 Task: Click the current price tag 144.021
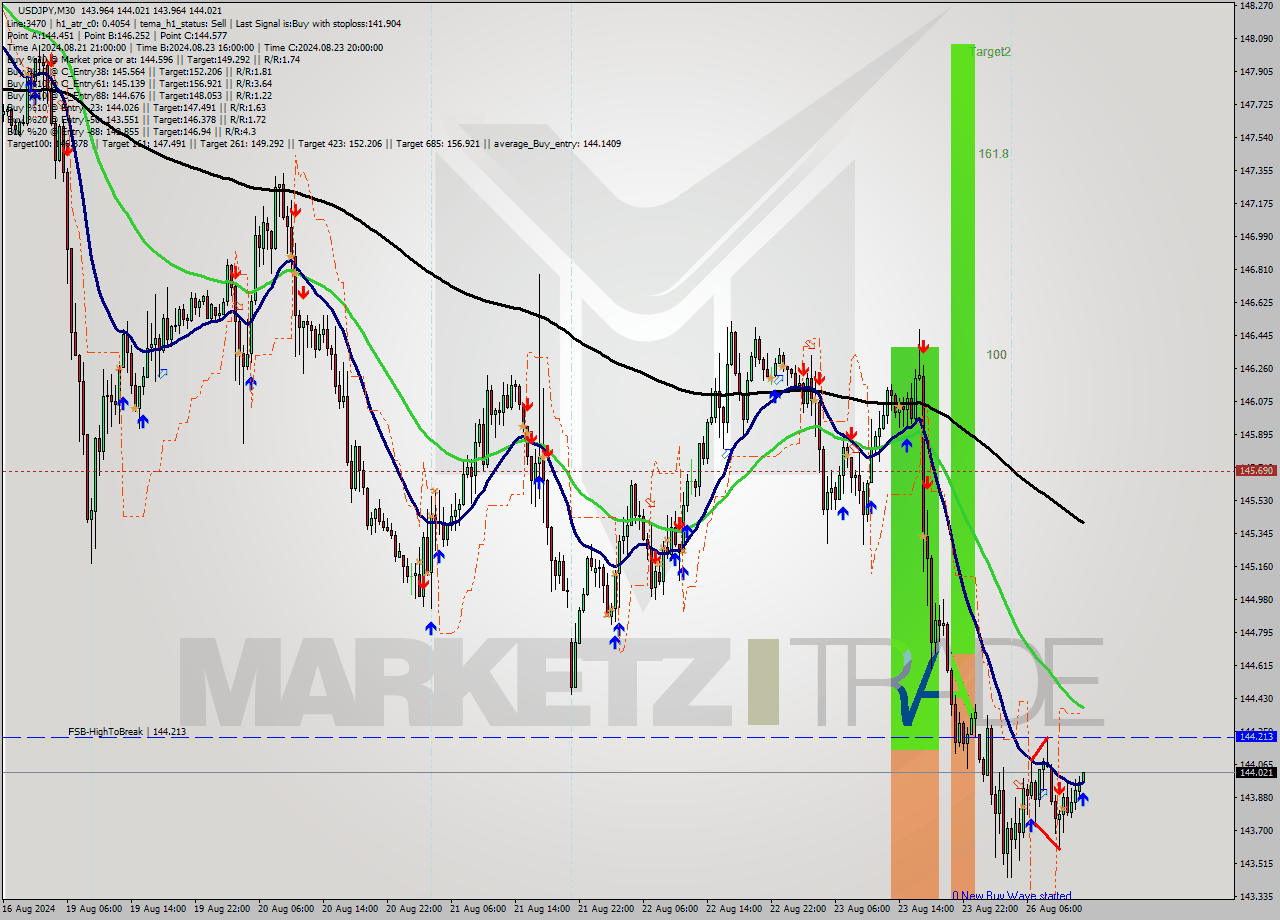pos(1255,772)
